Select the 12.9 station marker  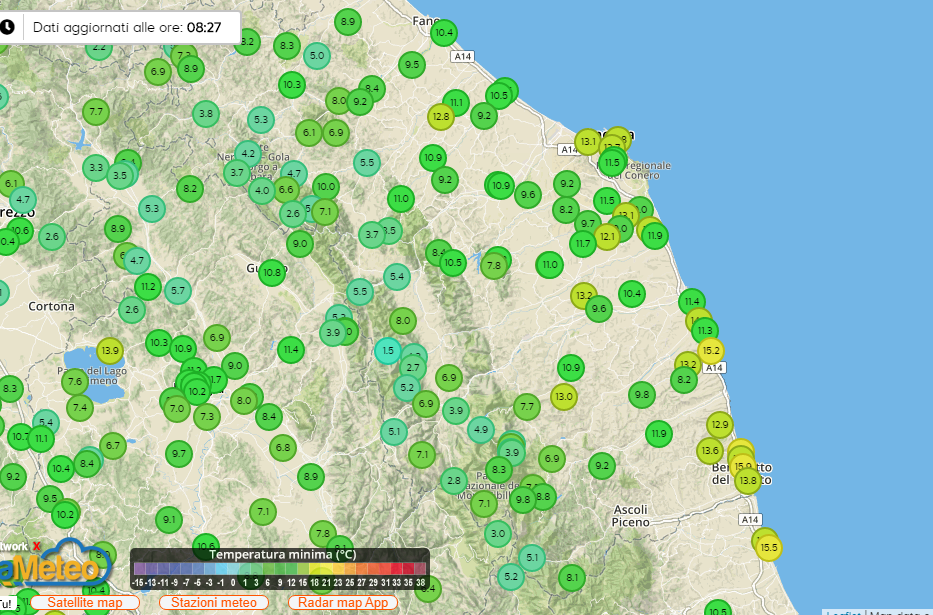click(x=719, y=425)
